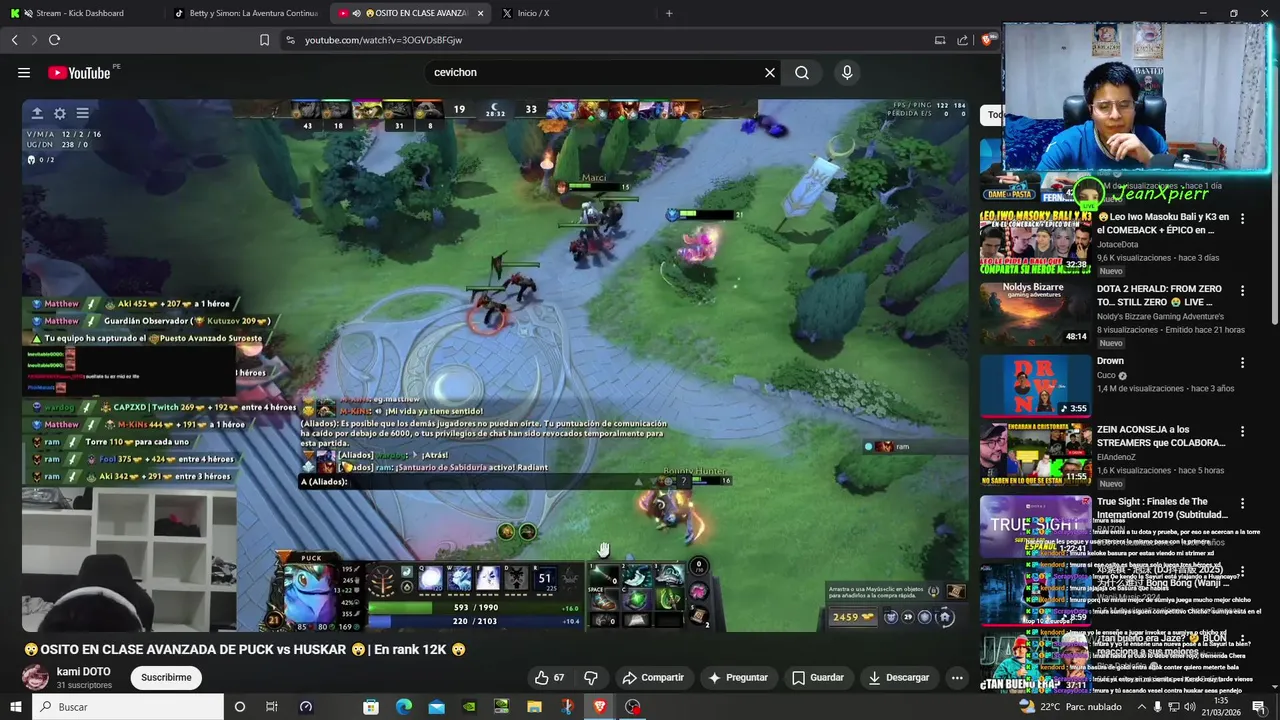
Task: Open the YouTube hamburger guide menu
Action: [x=23, y=72]
